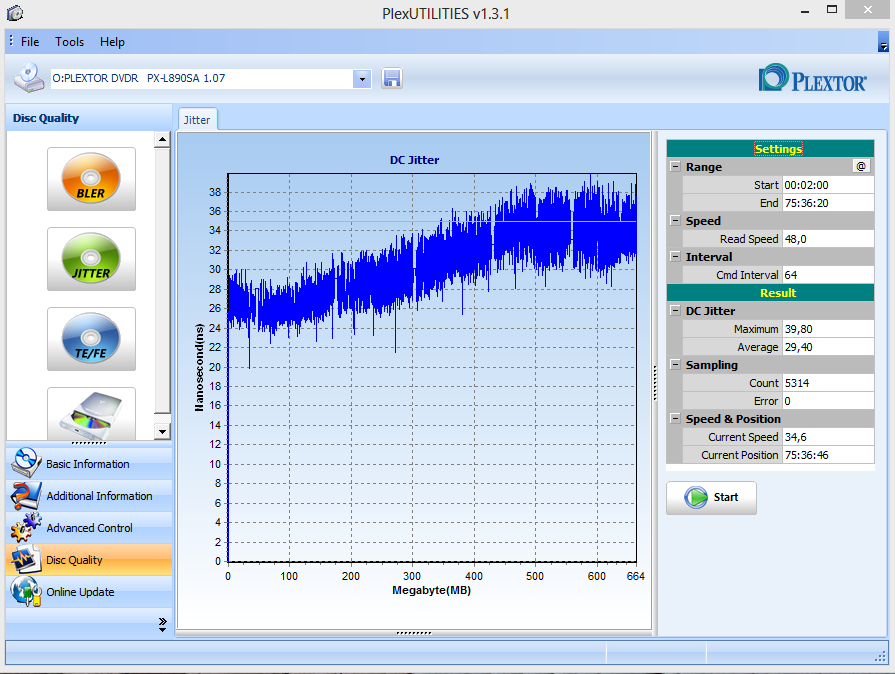Image resolution: width=895 pixels, height=674 pixels.
Task: Edit the Read Speed value
Action: coord(828,239)
